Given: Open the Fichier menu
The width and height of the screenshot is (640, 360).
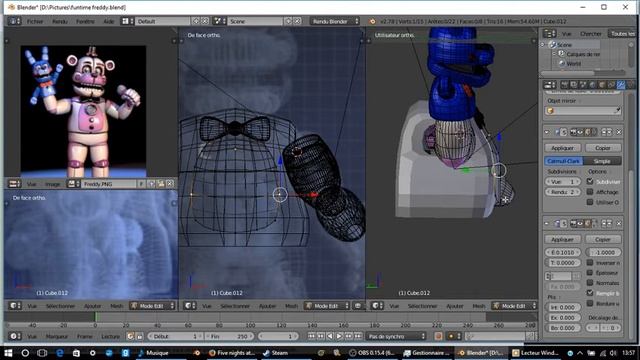Looking at the screenshot, I should point(35,21).
